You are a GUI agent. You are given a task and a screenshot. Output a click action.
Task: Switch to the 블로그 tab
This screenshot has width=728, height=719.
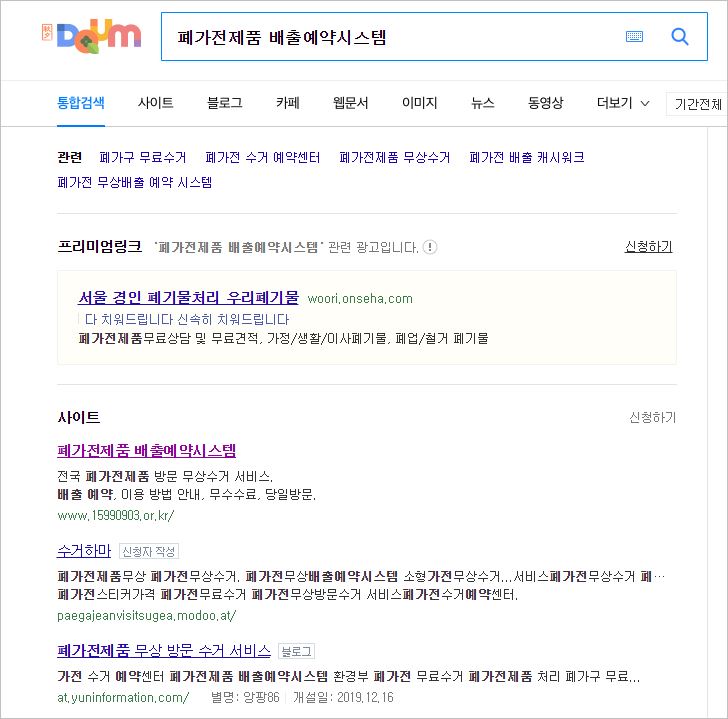(x=225, y=103)
